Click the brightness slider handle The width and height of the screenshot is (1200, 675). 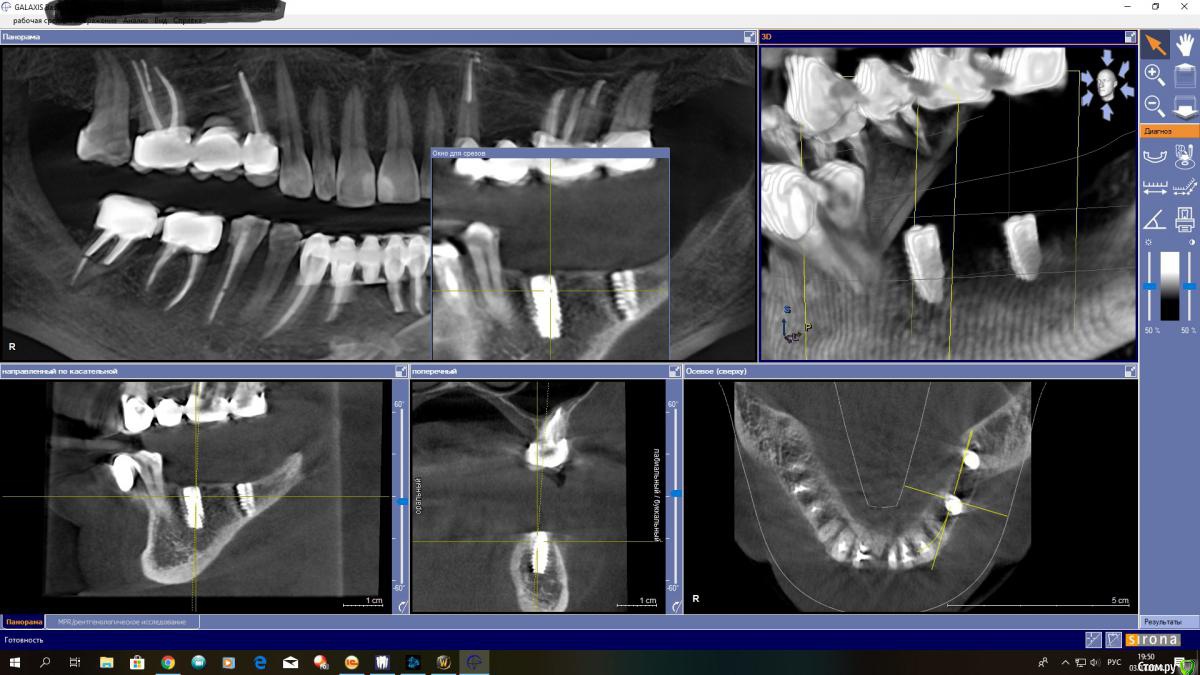[x=1150, y=287]
